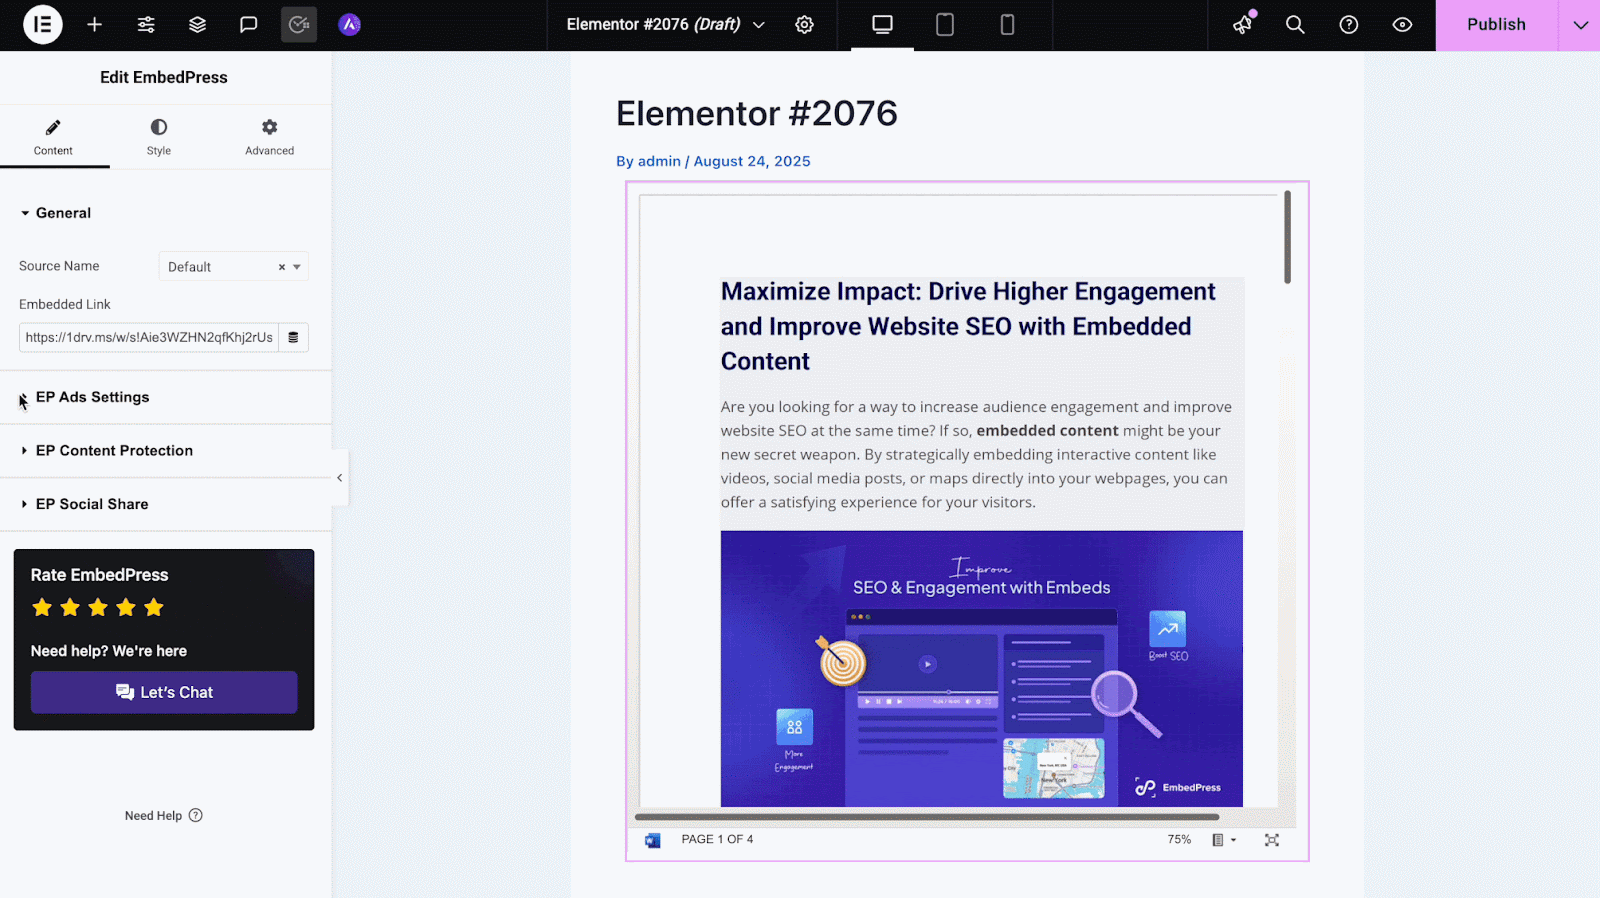Open the Structure layers panel
1600x898 pixels.
click(x=197, y=24)
